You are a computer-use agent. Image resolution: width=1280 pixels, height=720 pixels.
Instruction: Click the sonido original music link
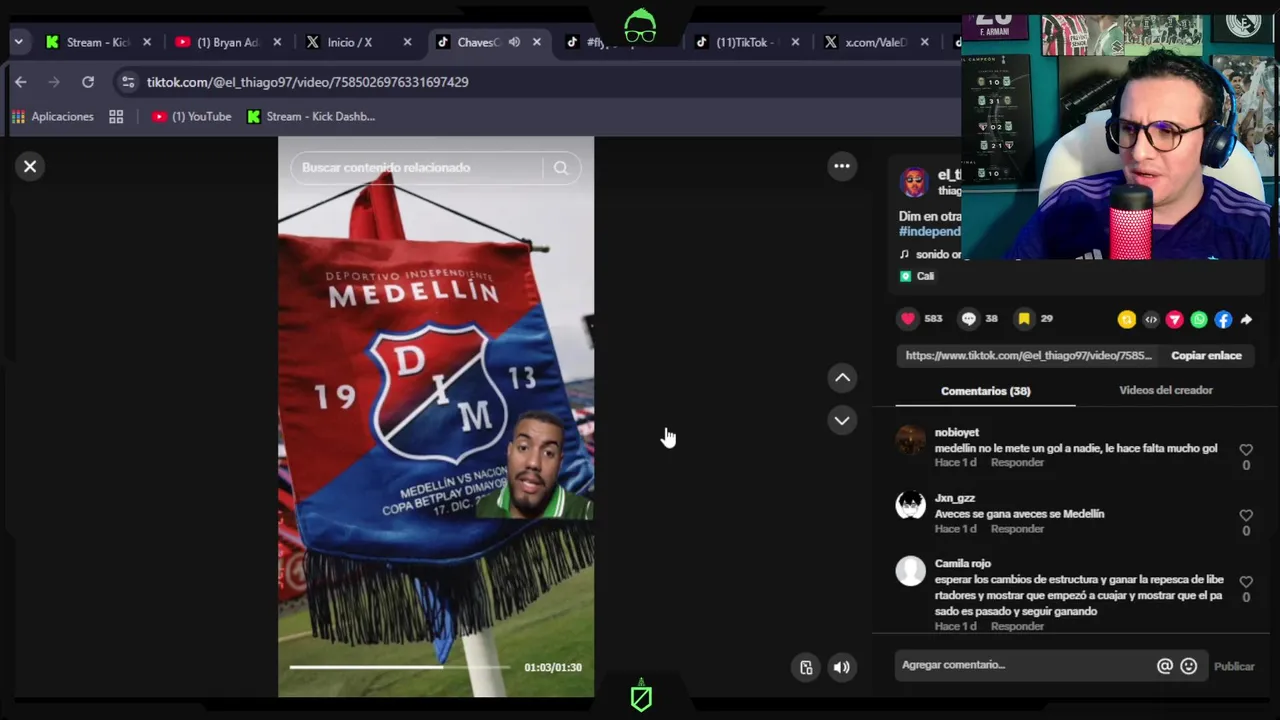point(930,255)
